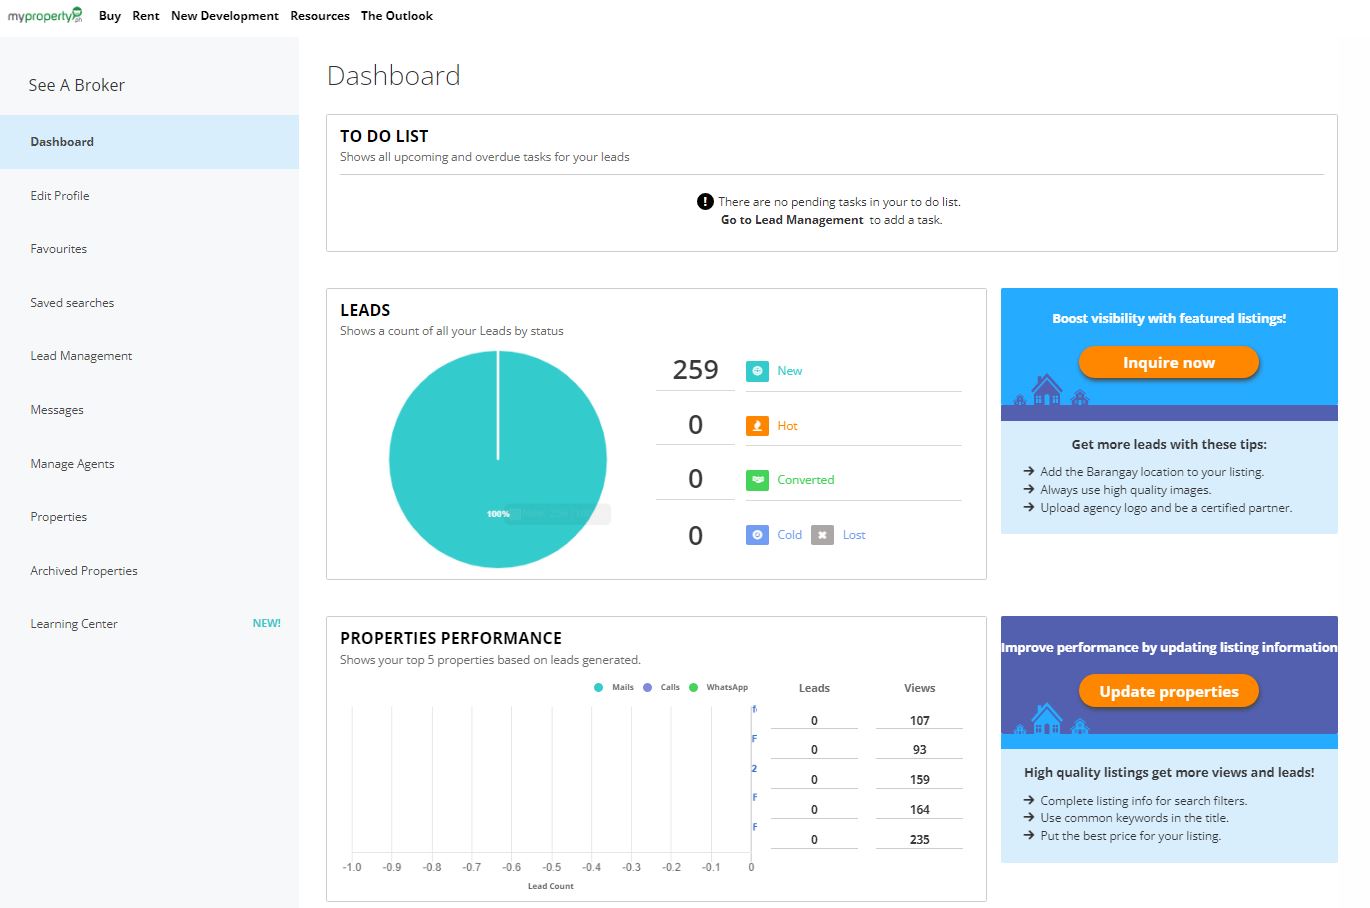The width and height of the screenshot is (1370, 908).
Task: Click the orange Hot leads icon
Action: [x=757, y=426]
